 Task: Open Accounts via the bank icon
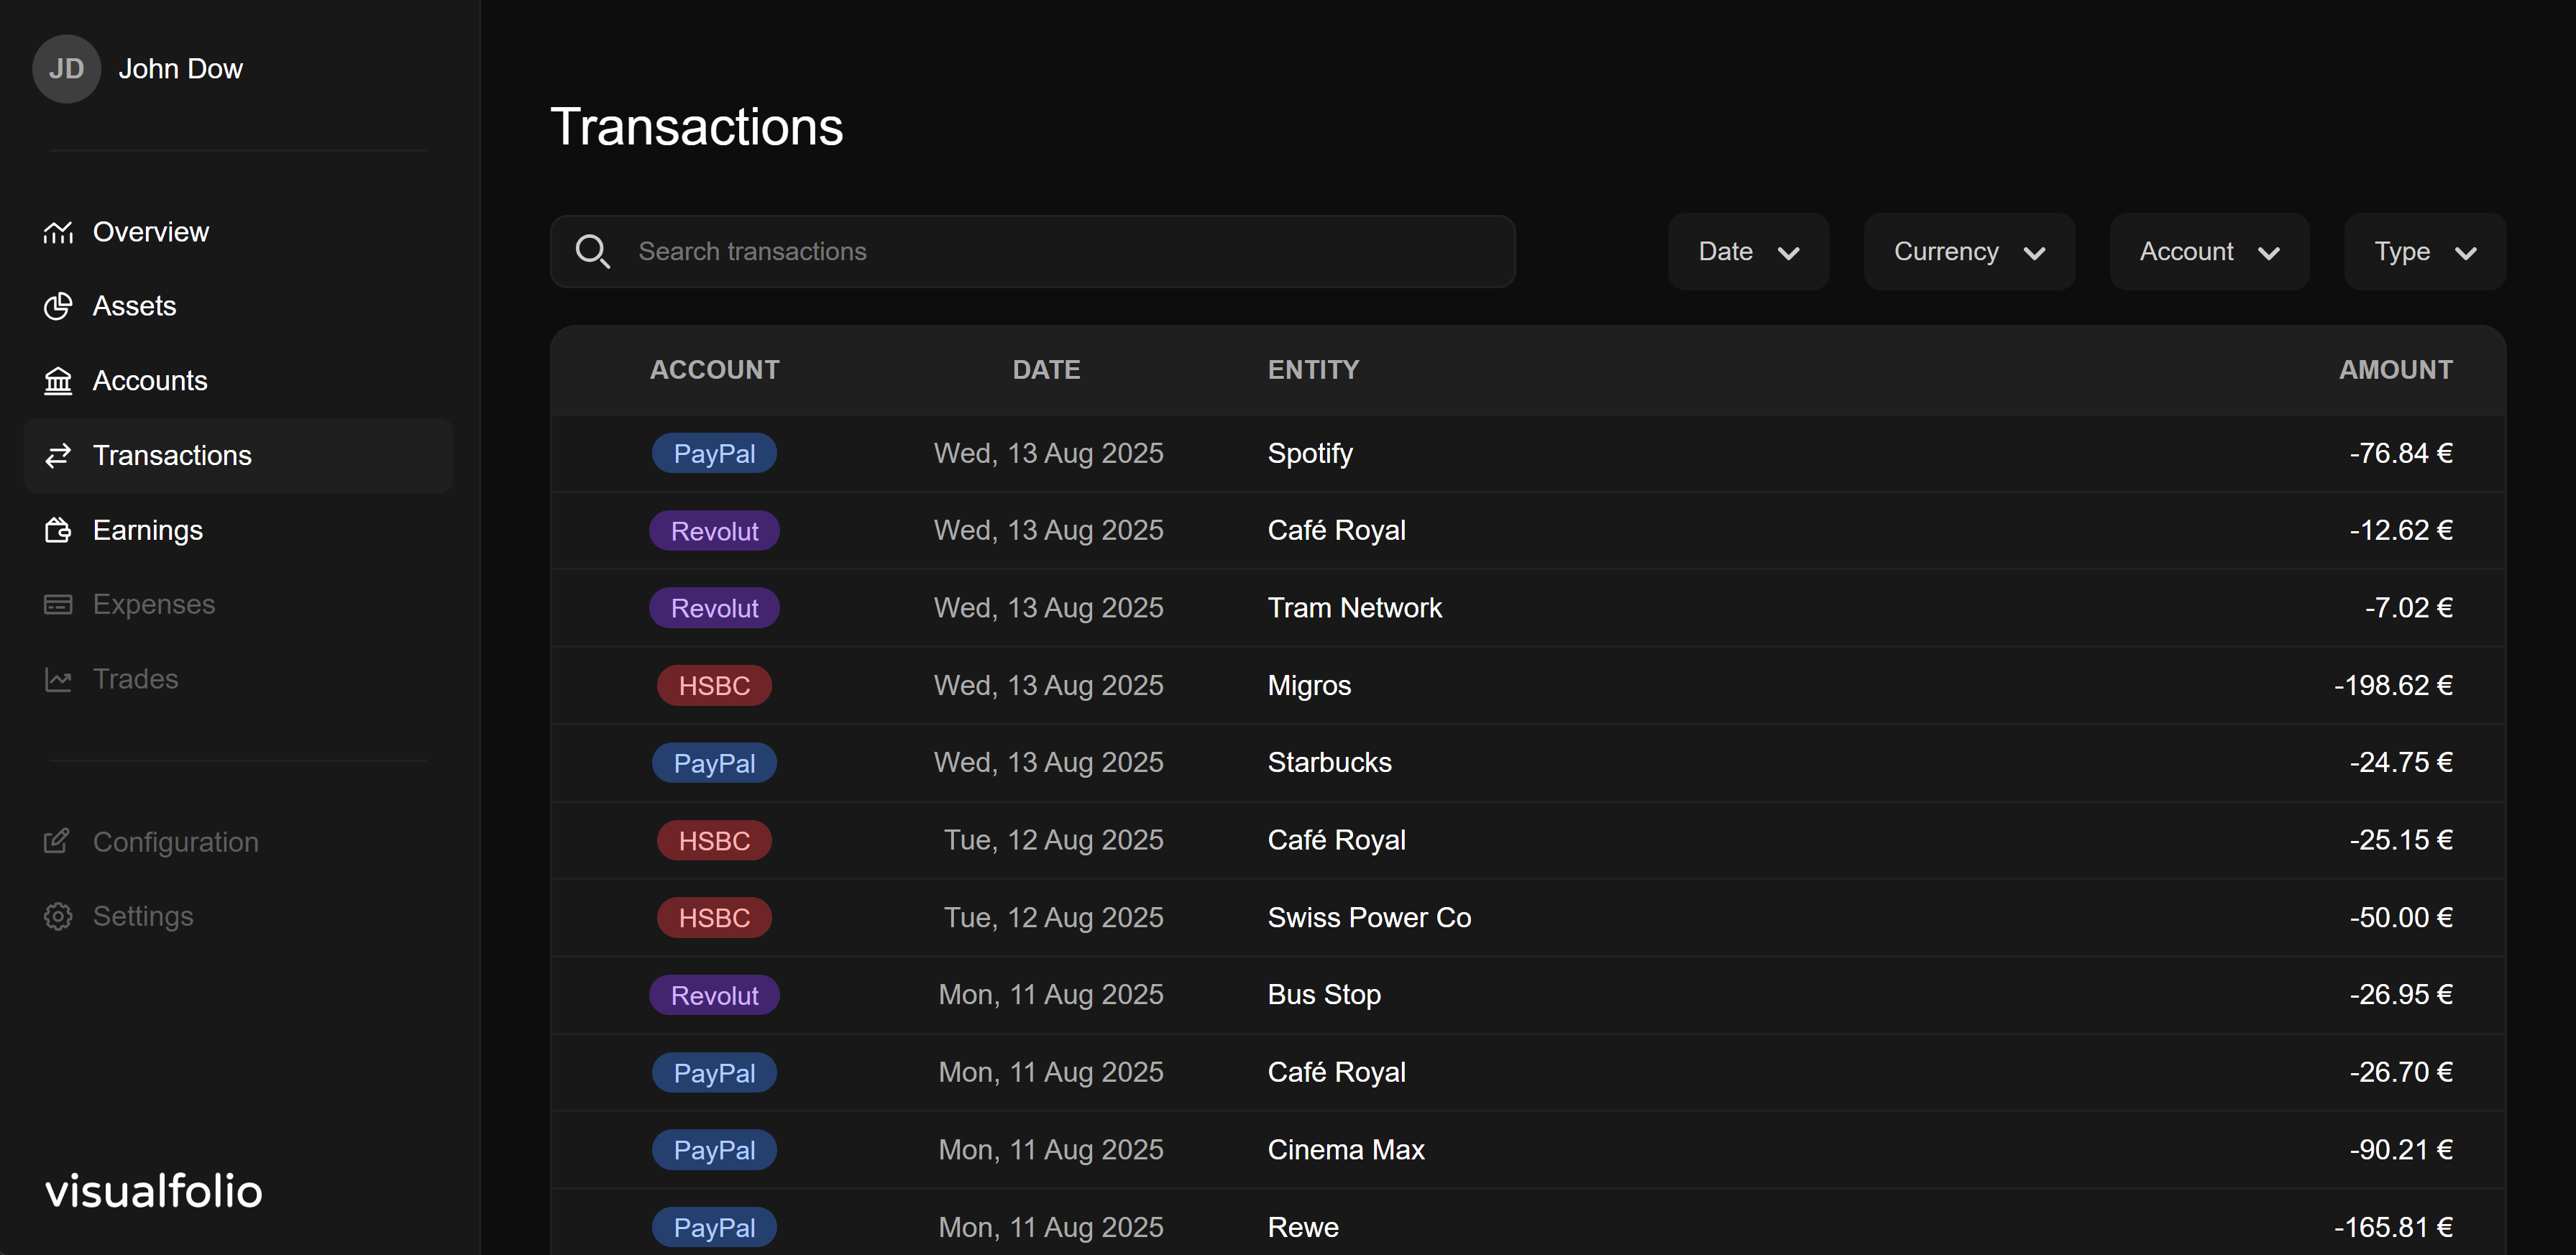[x=58, y=381]
